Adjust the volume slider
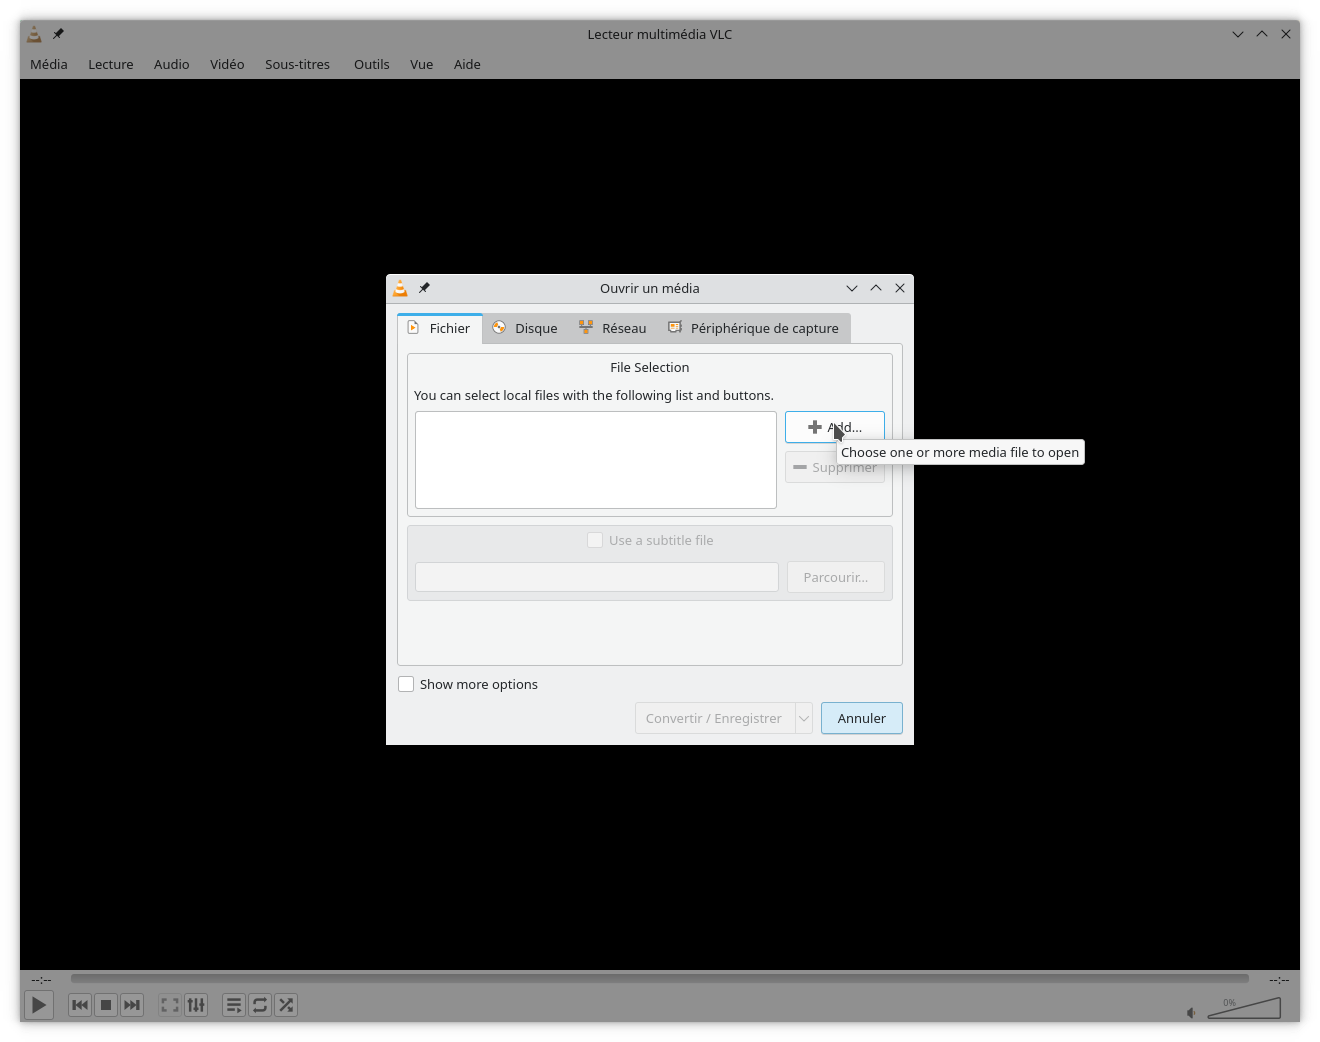 click(1245, 1008)
